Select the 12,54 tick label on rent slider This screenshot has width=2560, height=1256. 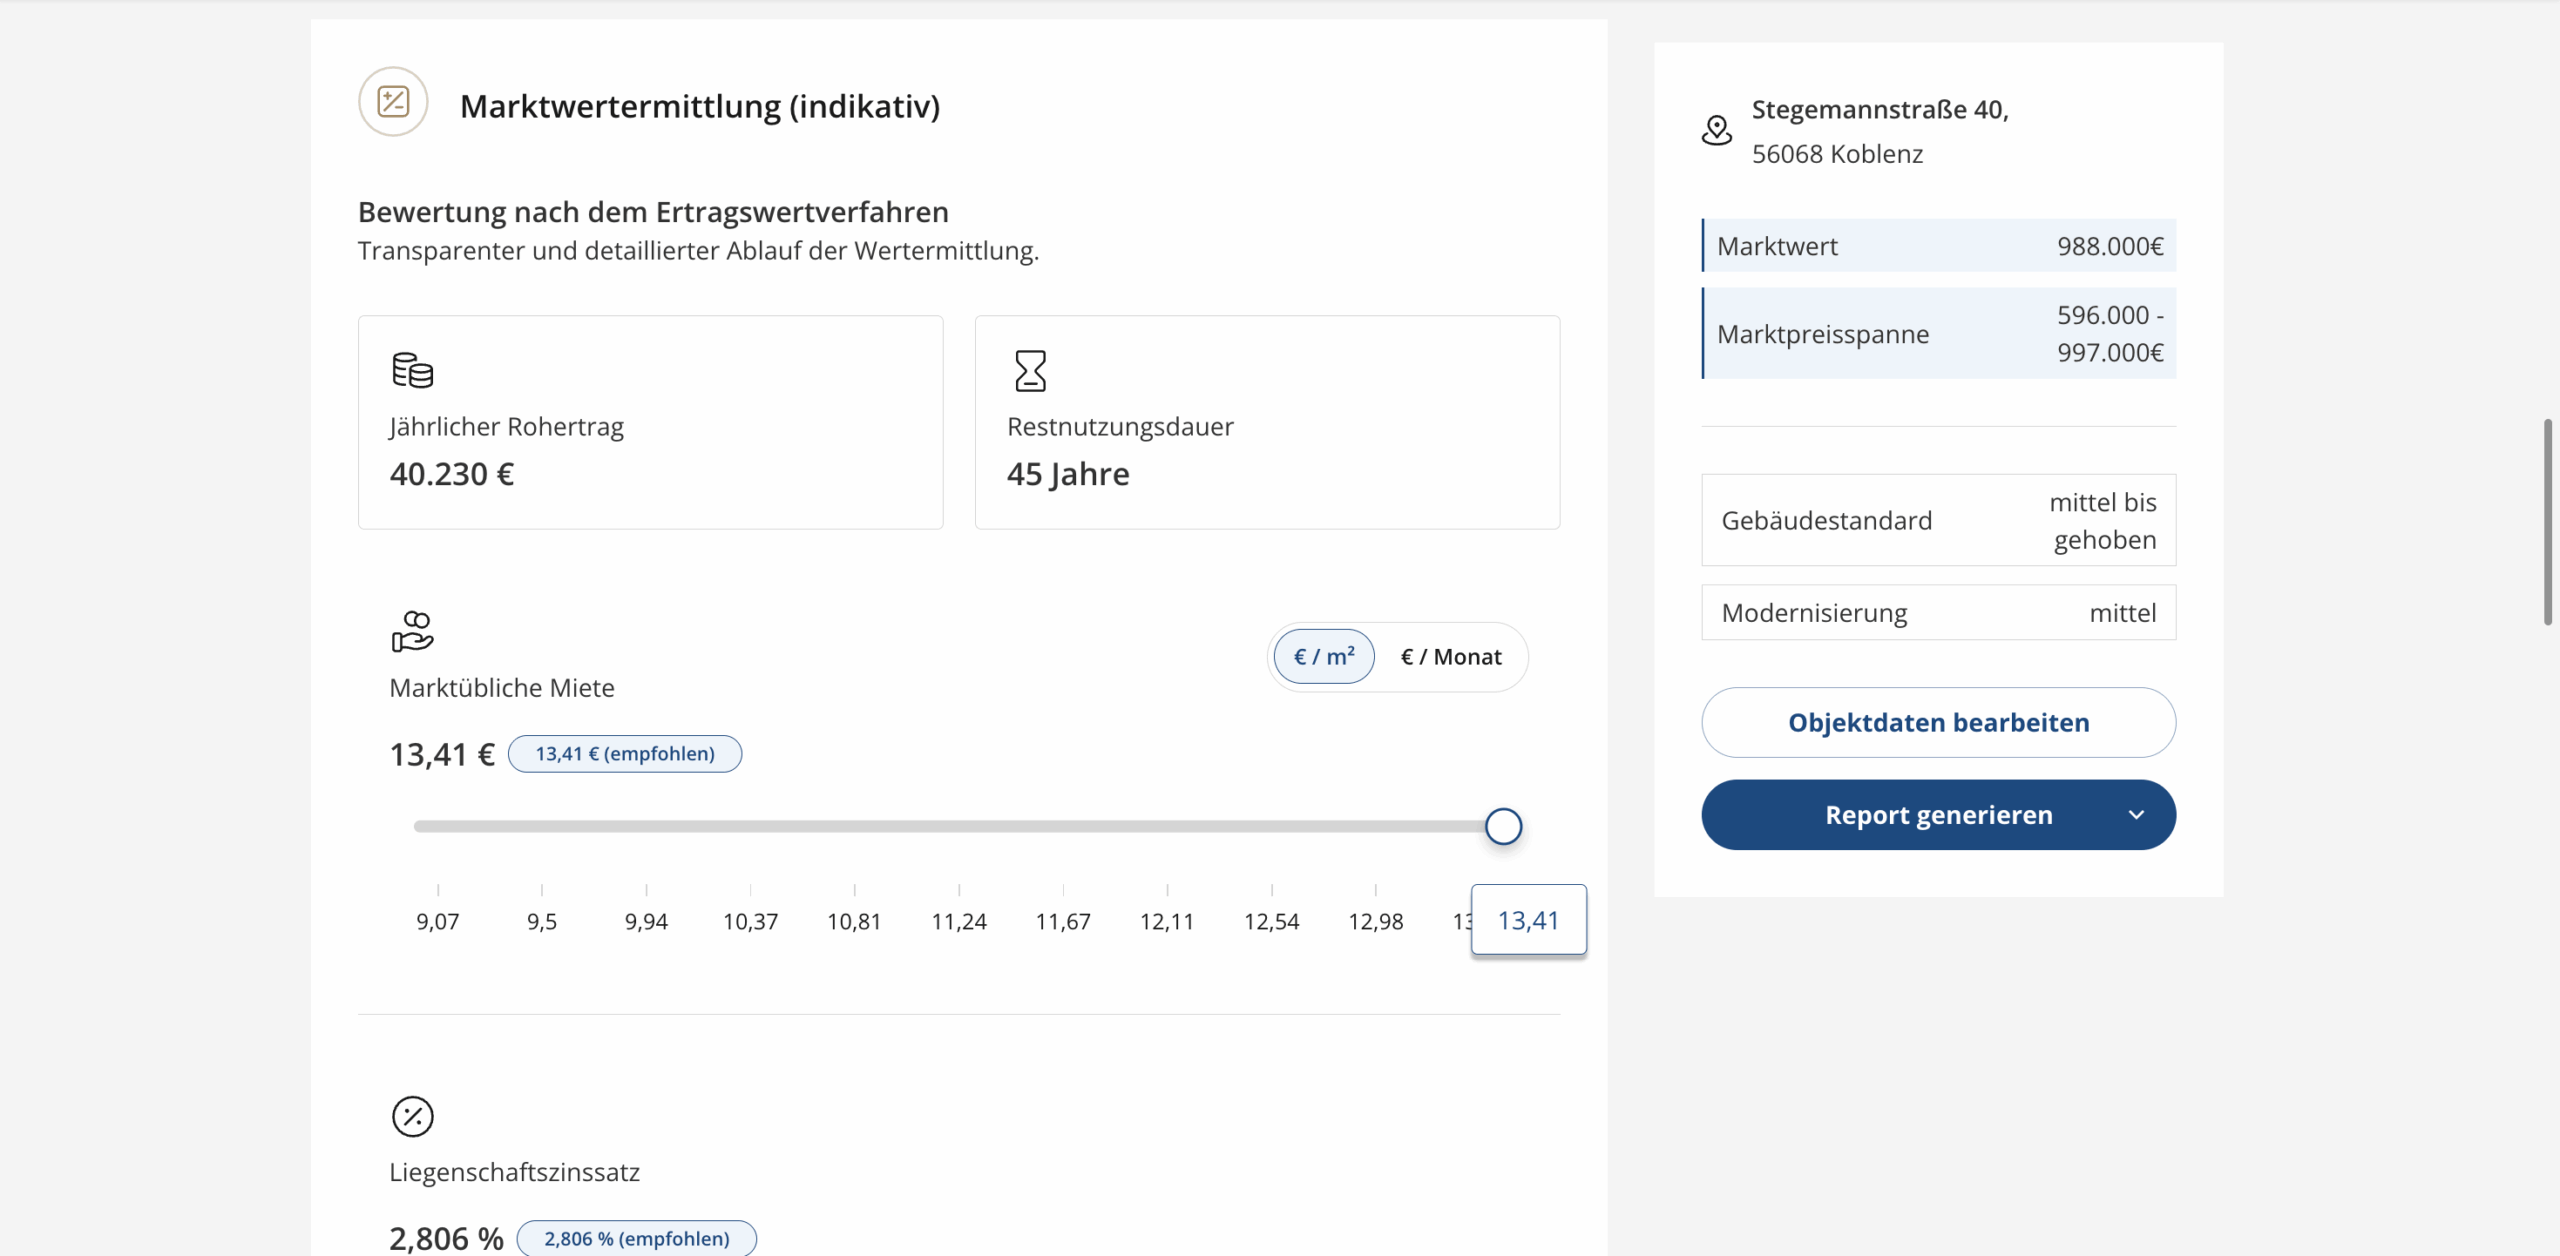[1271, 920]
